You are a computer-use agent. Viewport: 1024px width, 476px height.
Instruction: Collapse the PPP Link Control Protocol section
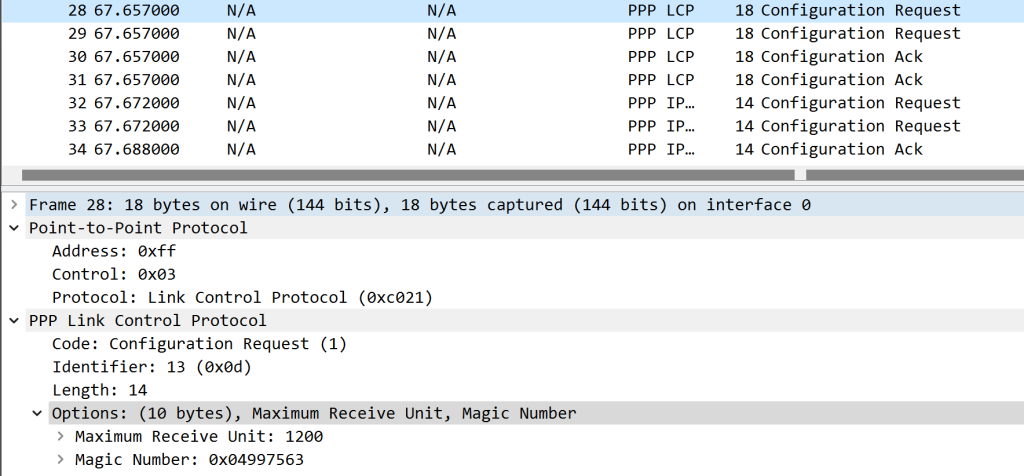(13, 321)
